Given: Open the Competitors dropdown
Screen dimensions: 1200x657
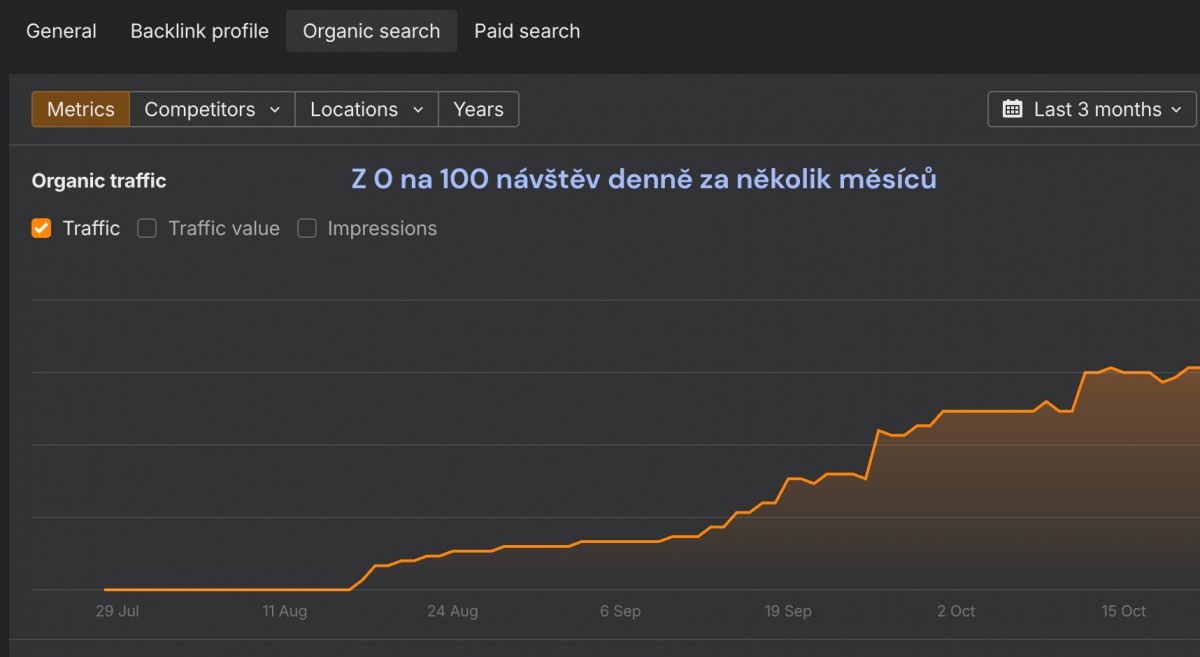Looking at the screenshot, I should pyautogui.click(x=211, y=109).
